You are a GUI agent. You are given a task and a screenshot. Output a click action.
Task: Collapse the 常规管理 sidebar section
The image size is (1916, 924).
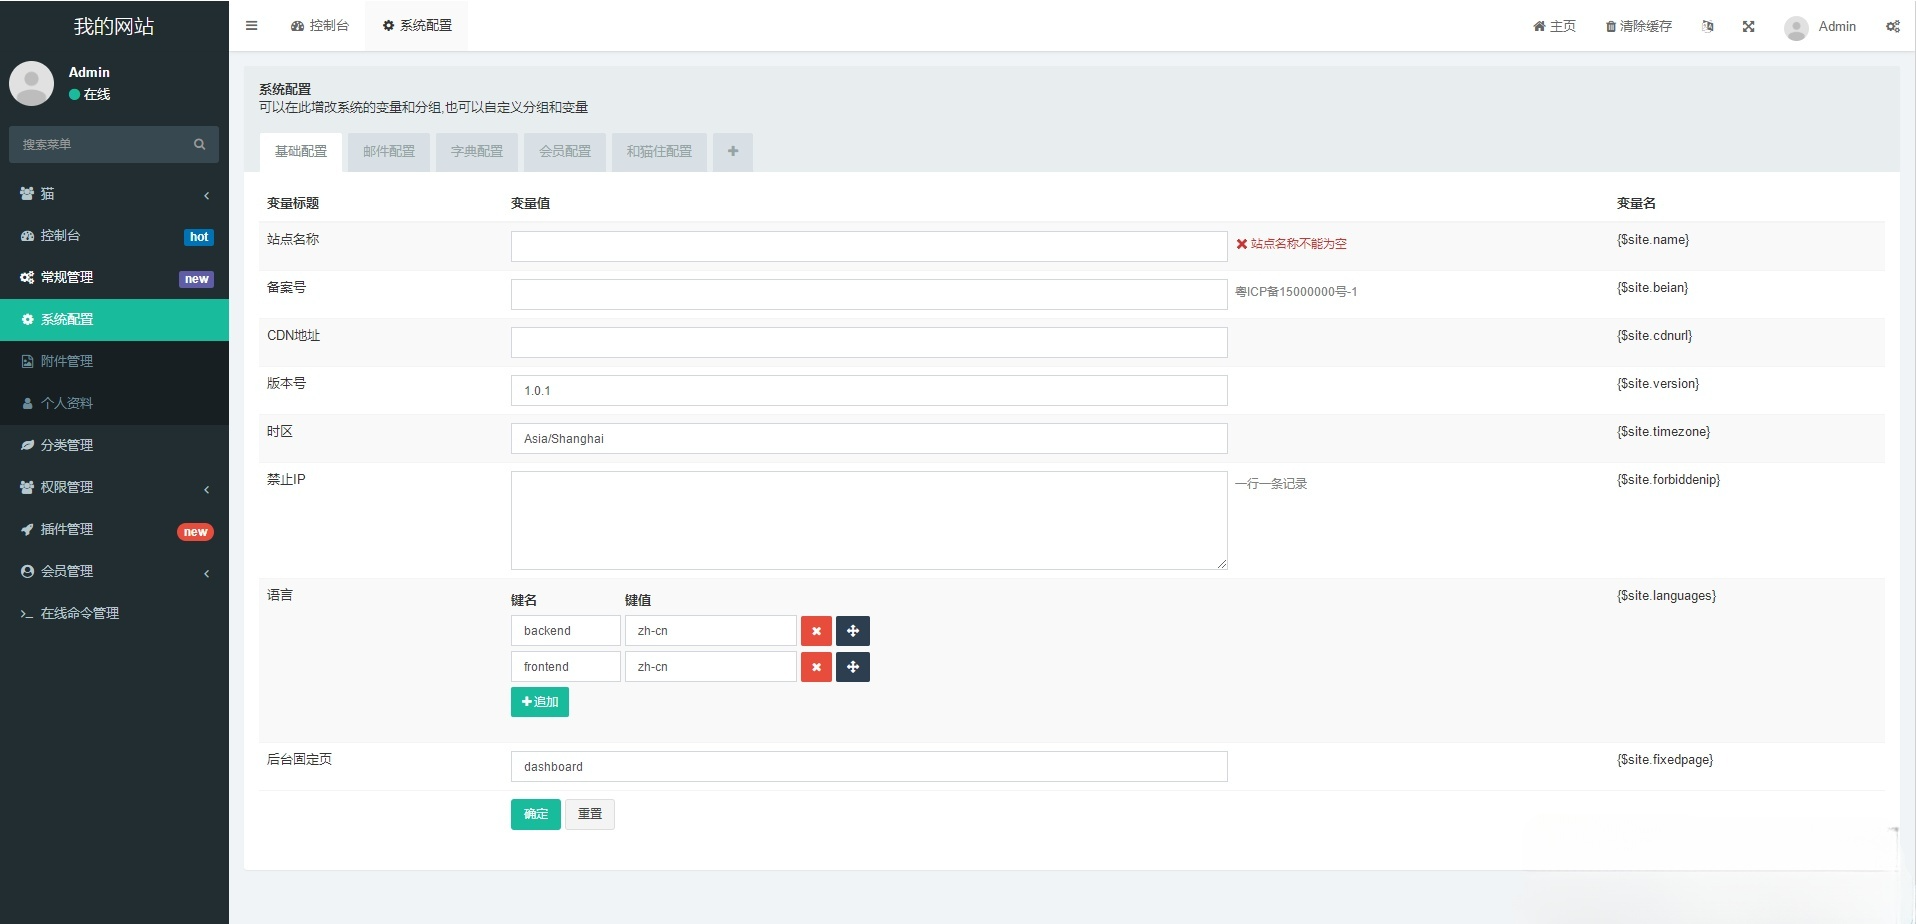pyautogui.click(x=114, y=278)
